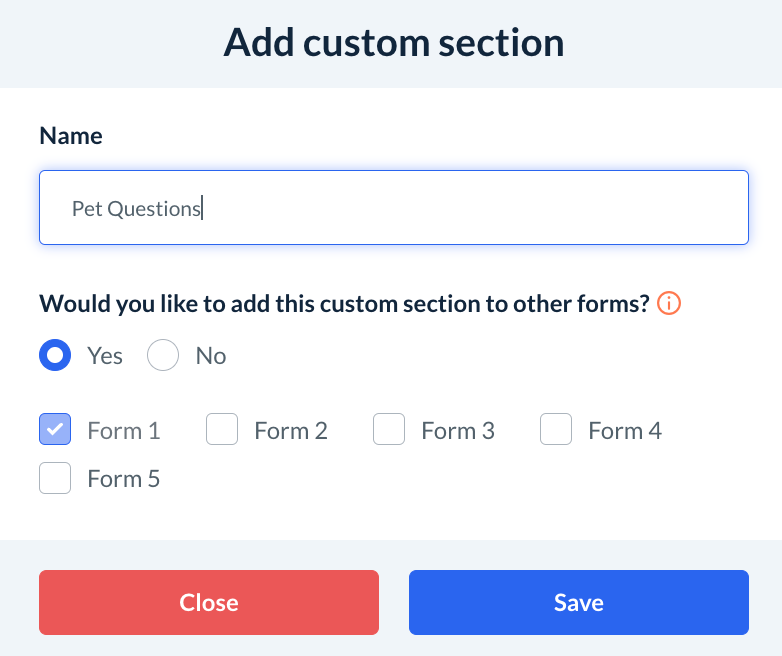Select the Yes radio button
This screenshot has height=656, width=782.
(55, 356)
